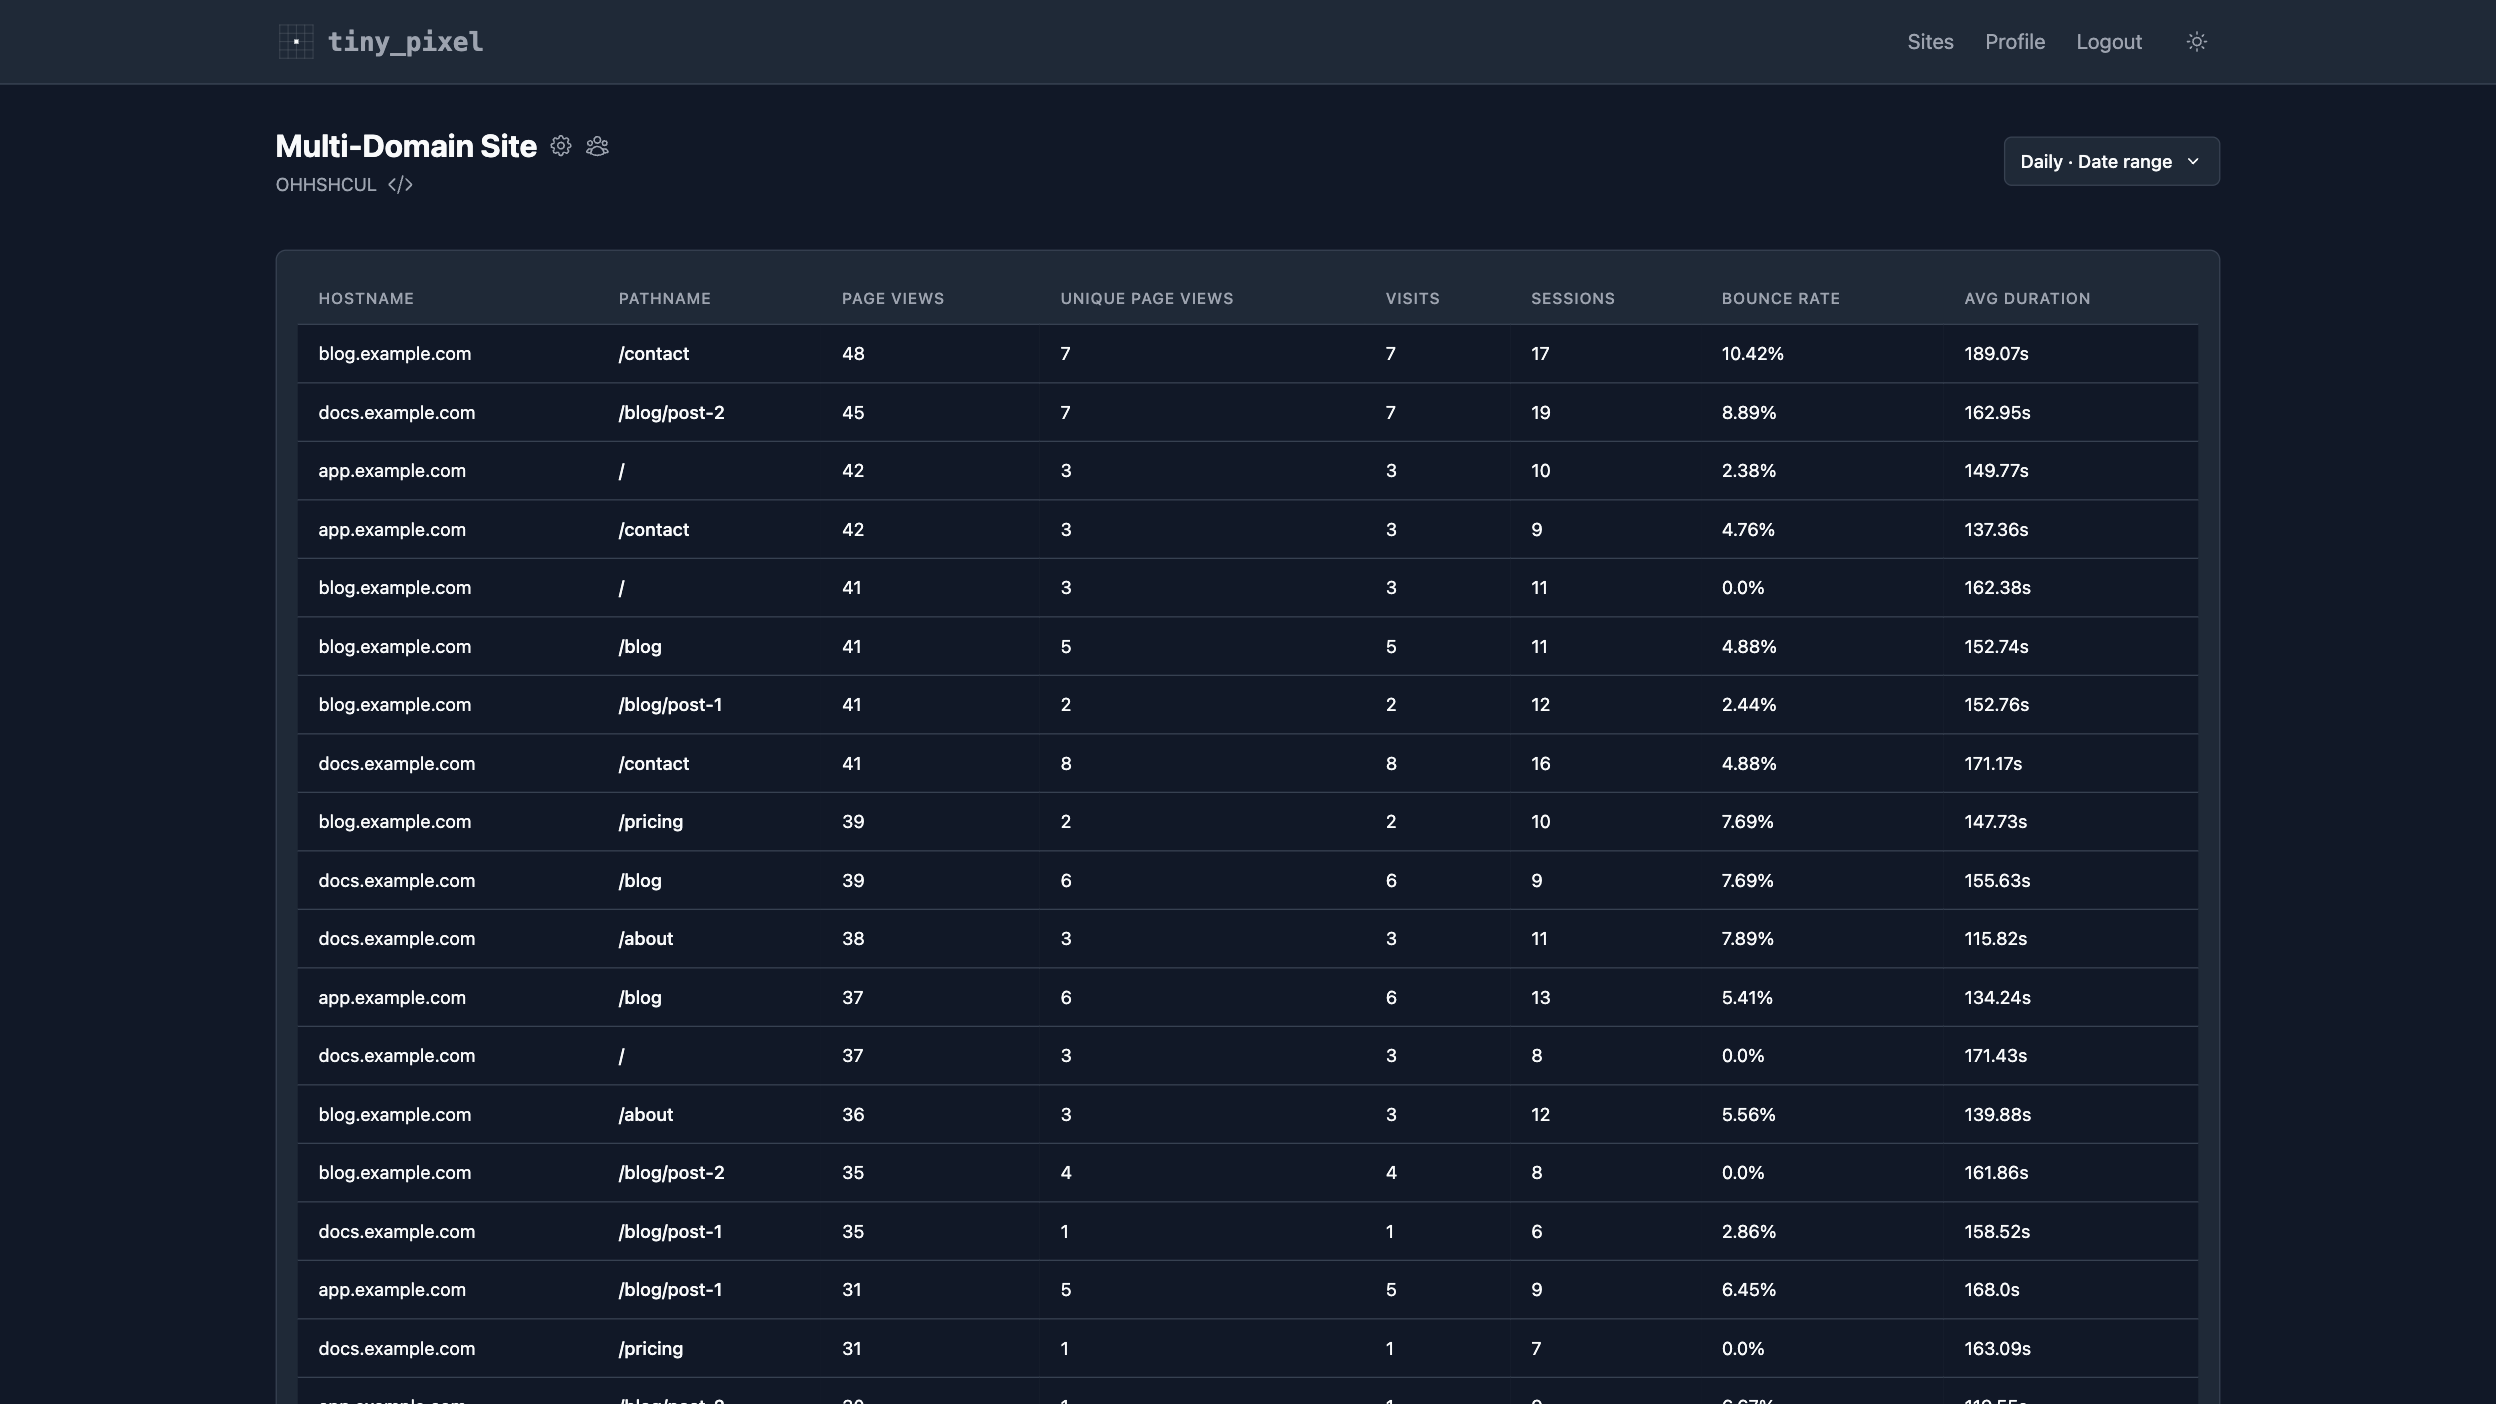The width and height of the screenshot is (2496, 1404).
Task: Open the Daily · Date range dropdown
Action: pyautogui.click(x=2111, y=161)
